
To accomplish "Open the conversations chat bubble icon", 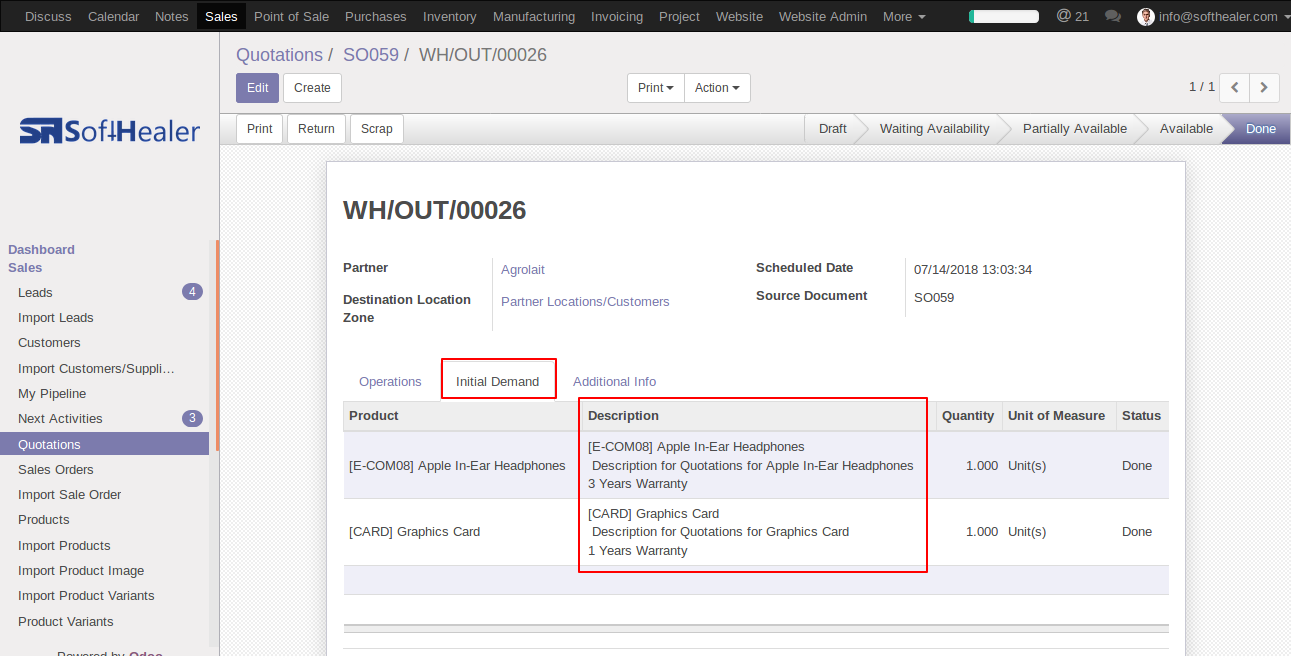I will pos(1112,16).
